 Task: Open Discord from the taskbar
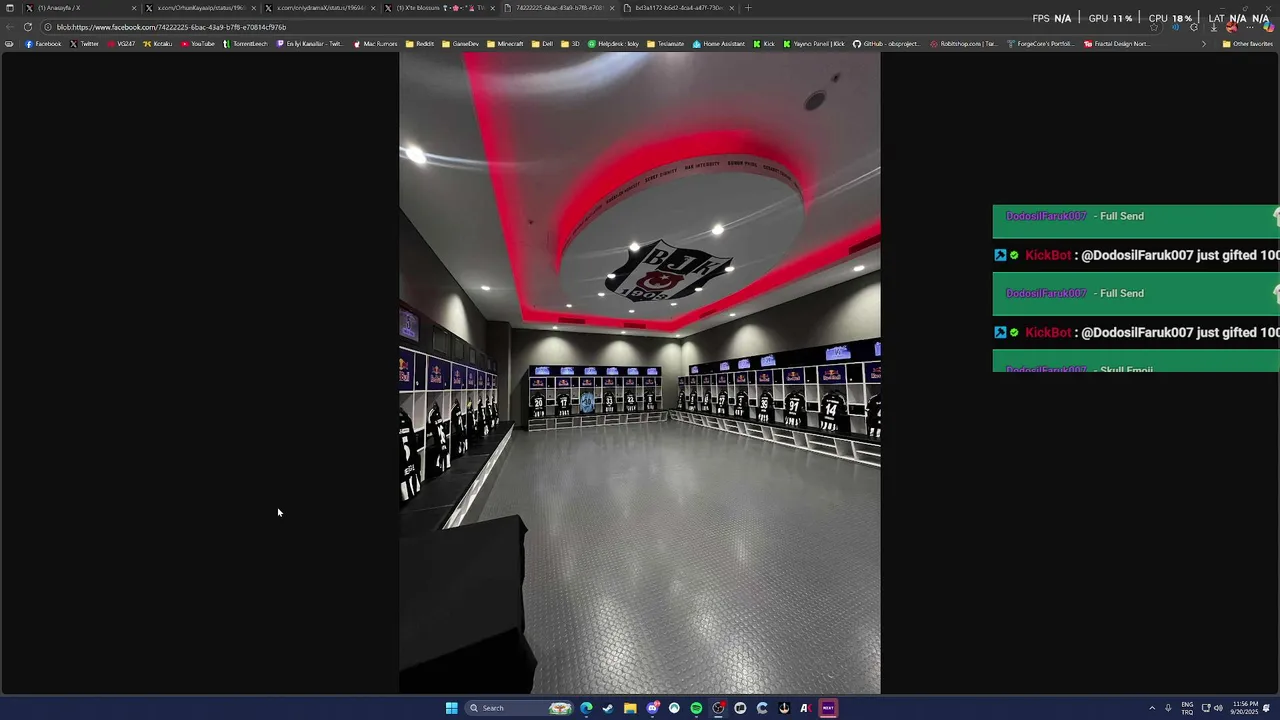652,708
